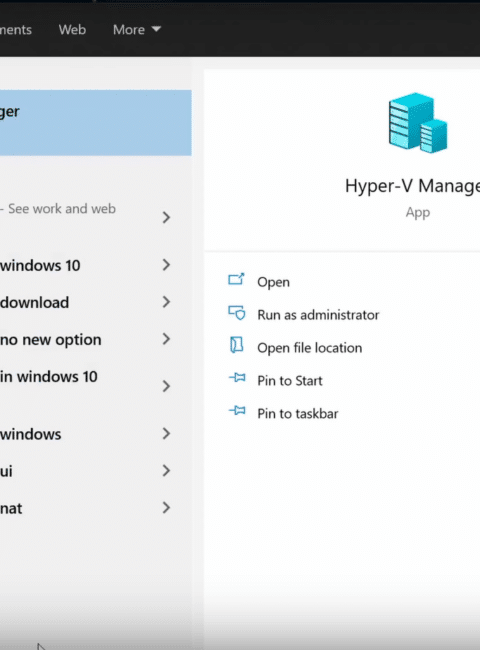Select Open action for Hyper-V Manager
The height and width of the screenshot is (650, 480).
(273, 282)
